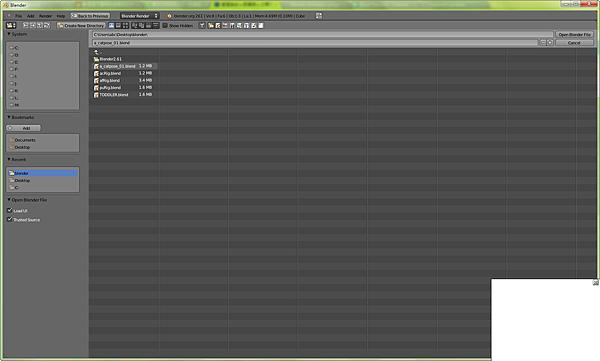Select acRig.blend file

pos(125,73)
